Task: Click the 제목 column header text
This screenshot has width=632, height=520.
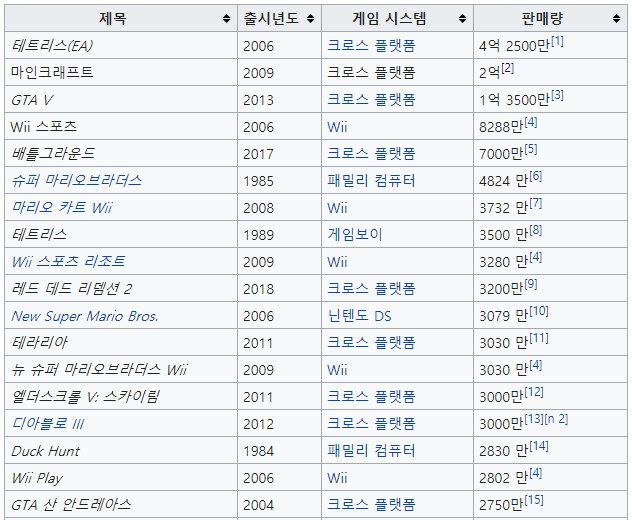Action: point(113,19)
